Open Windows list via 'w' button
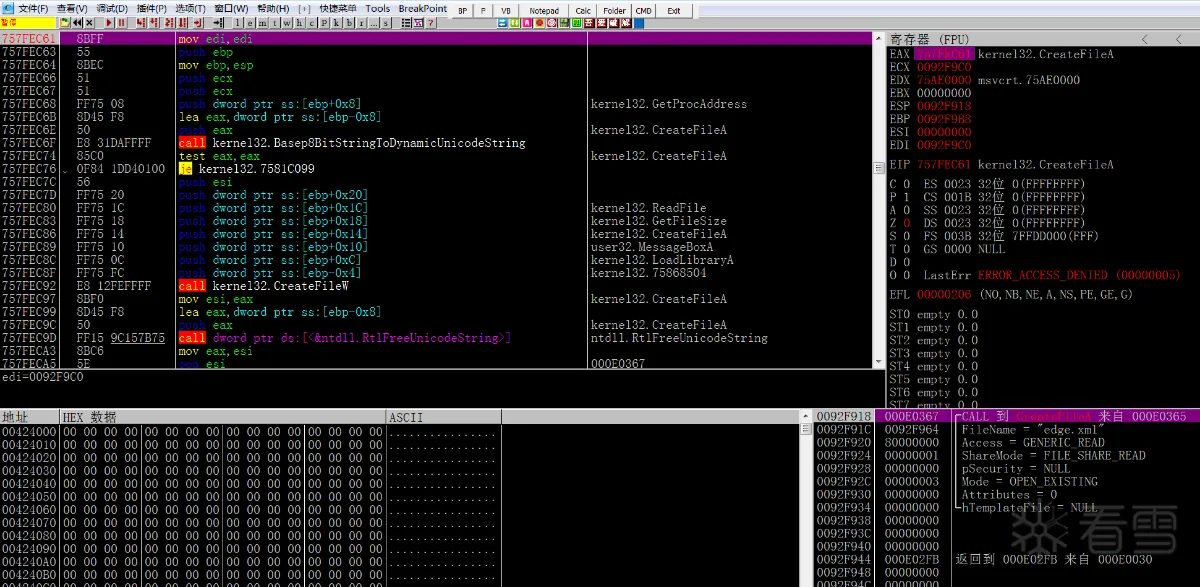The width and height of the screenshot is (1200, 587). click(x=287, y=22)
